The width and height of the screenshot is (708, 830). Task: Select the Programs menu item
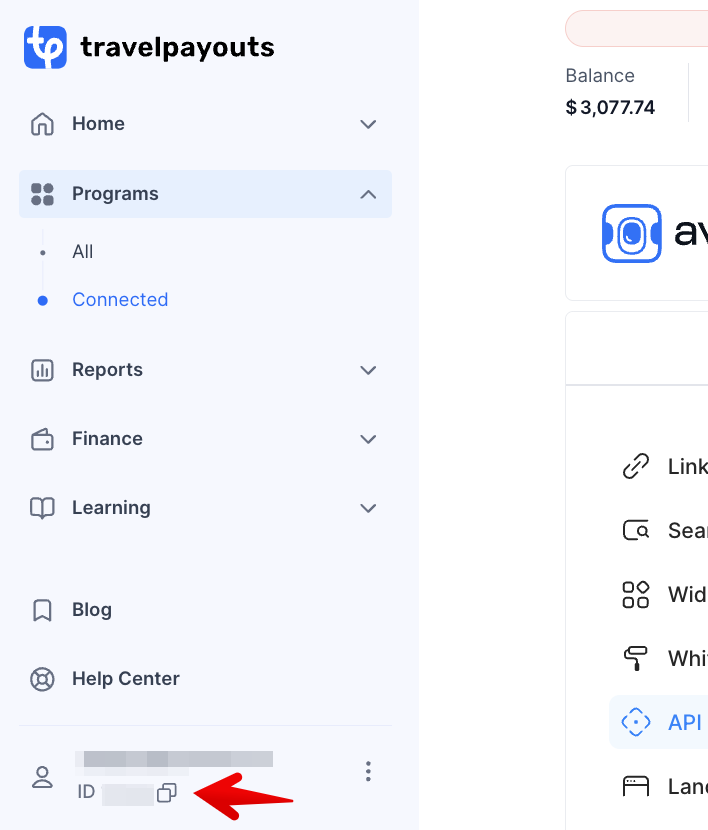click(205, 194)
